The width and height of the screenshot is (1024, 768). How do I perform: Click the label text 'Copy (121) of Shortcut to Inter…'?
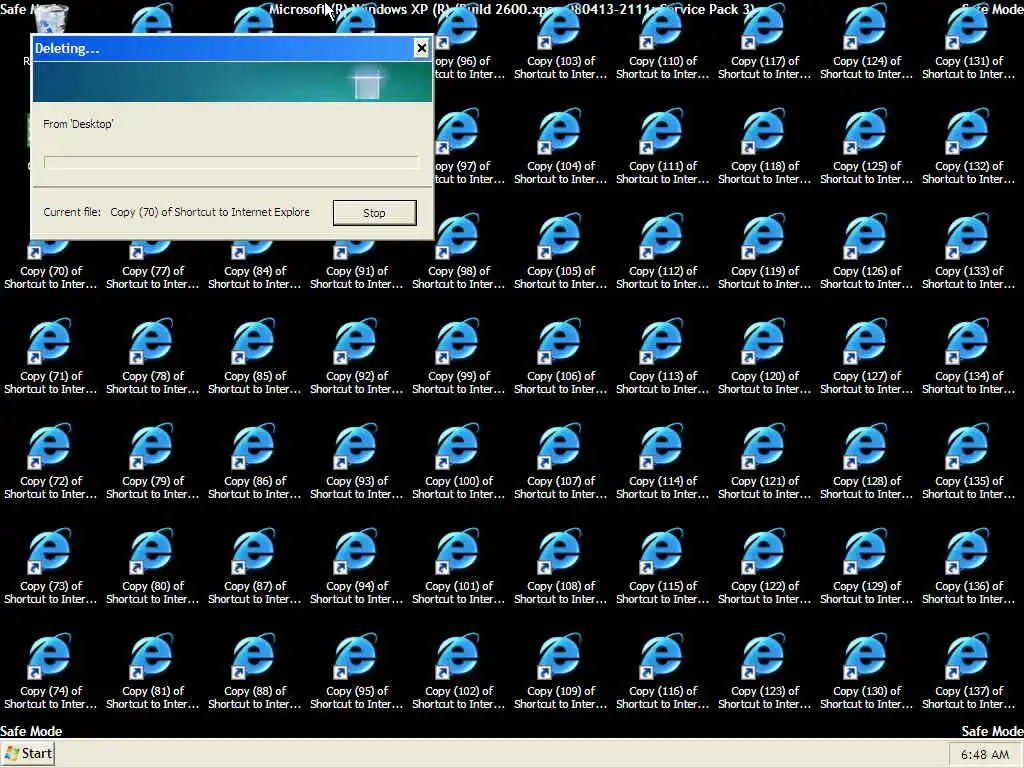point(763,488)
